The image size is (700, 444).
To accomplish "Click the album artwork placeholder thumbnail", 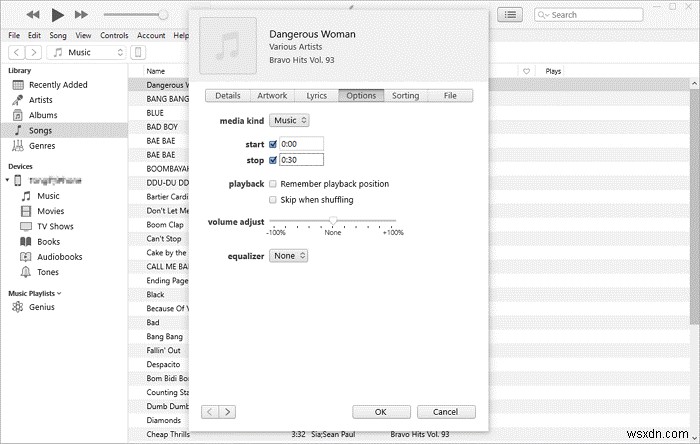I will pyautogui.click(x=228, y=46).
